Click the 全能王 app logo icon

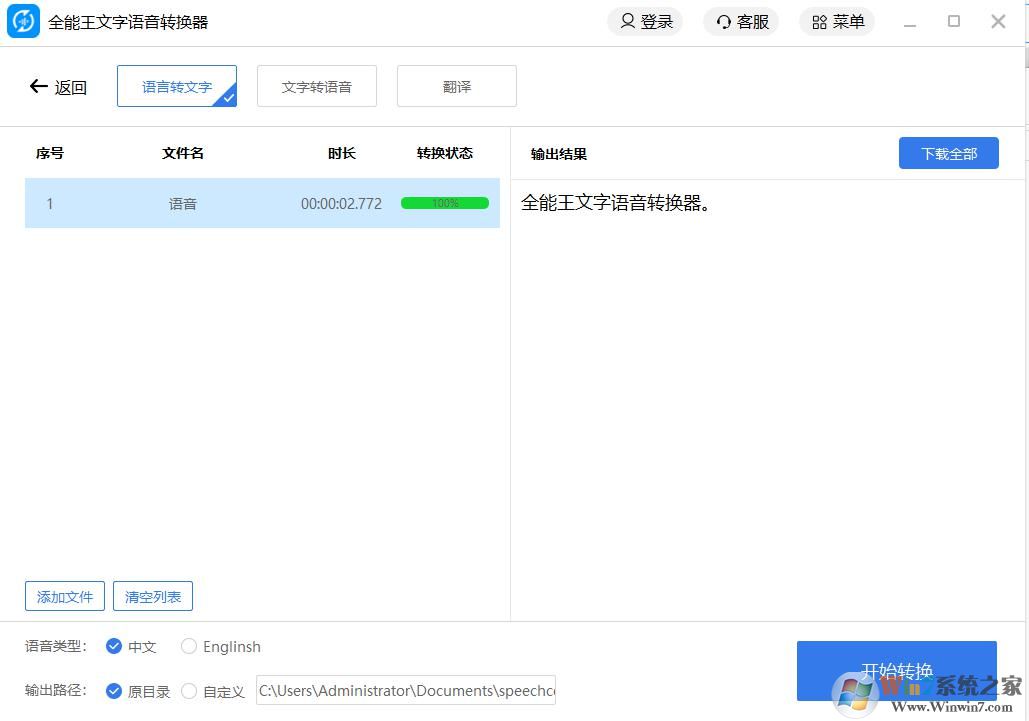click(x=23, y=21)
